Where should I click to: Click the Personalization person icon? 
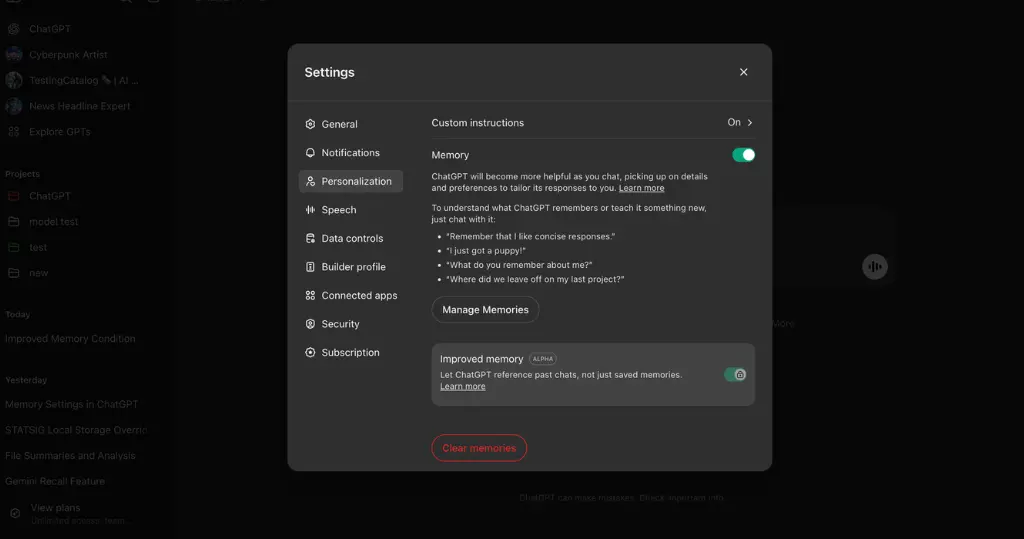coord(310,181)
